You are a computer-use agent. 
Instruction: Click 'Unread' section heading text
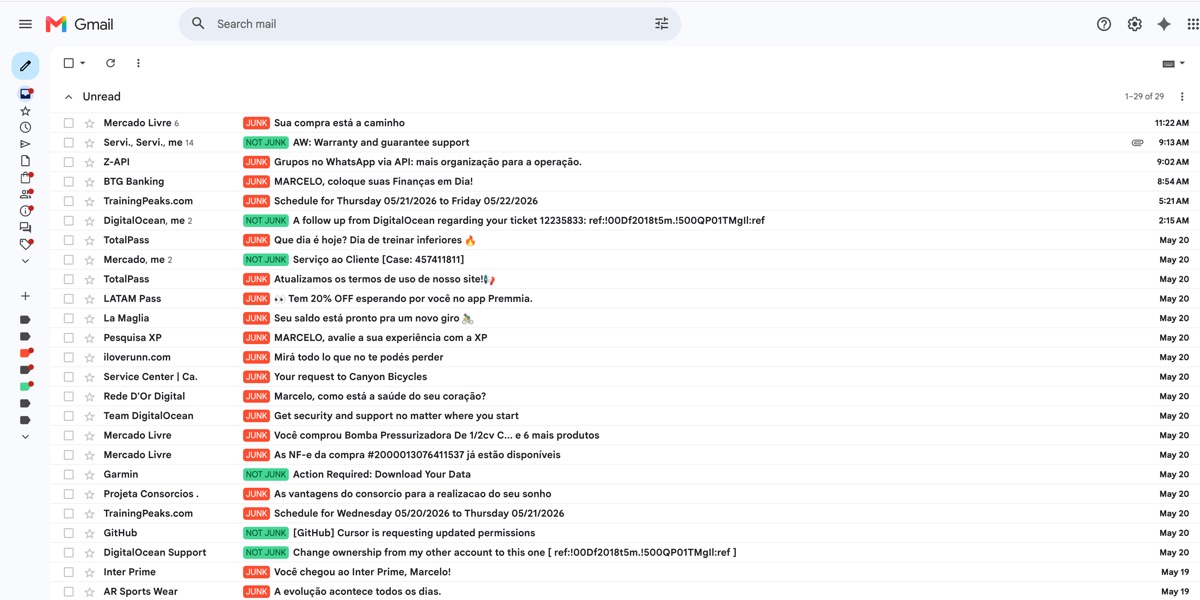[101, 97]
